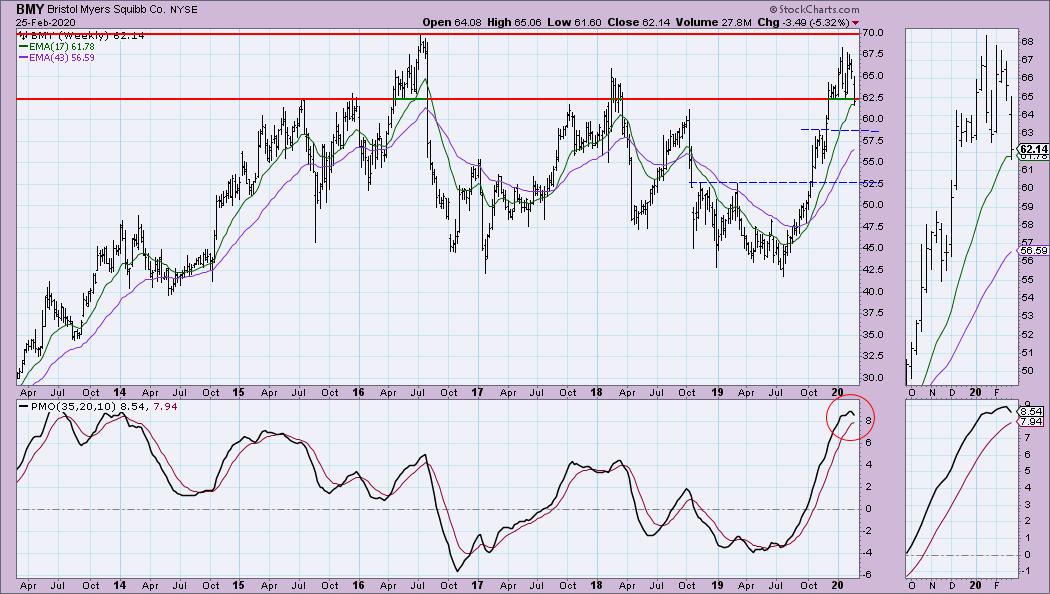
Task: Click the dashed PMO zero line in main panel
Action: tap(437, 510)
